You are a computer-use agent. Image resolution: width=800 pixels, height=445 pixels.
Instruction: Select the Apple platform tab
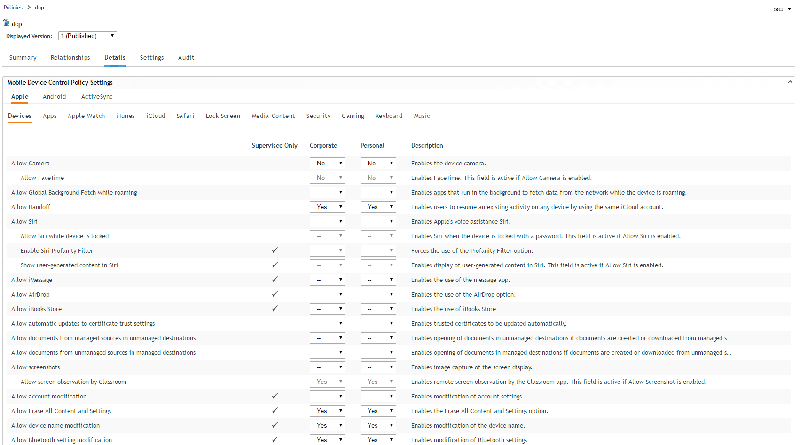pos(19,96)
